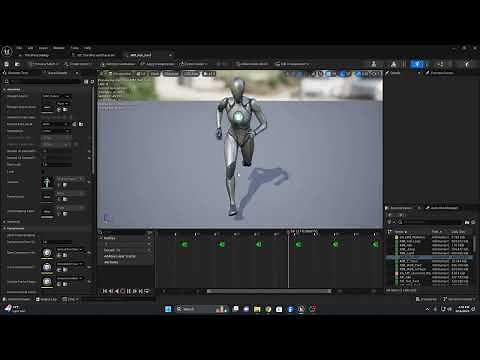Click the Apply Compression toolbar button
Viewport: 480px width, 360px height.
pyautogui.click(x=157, y=64)
